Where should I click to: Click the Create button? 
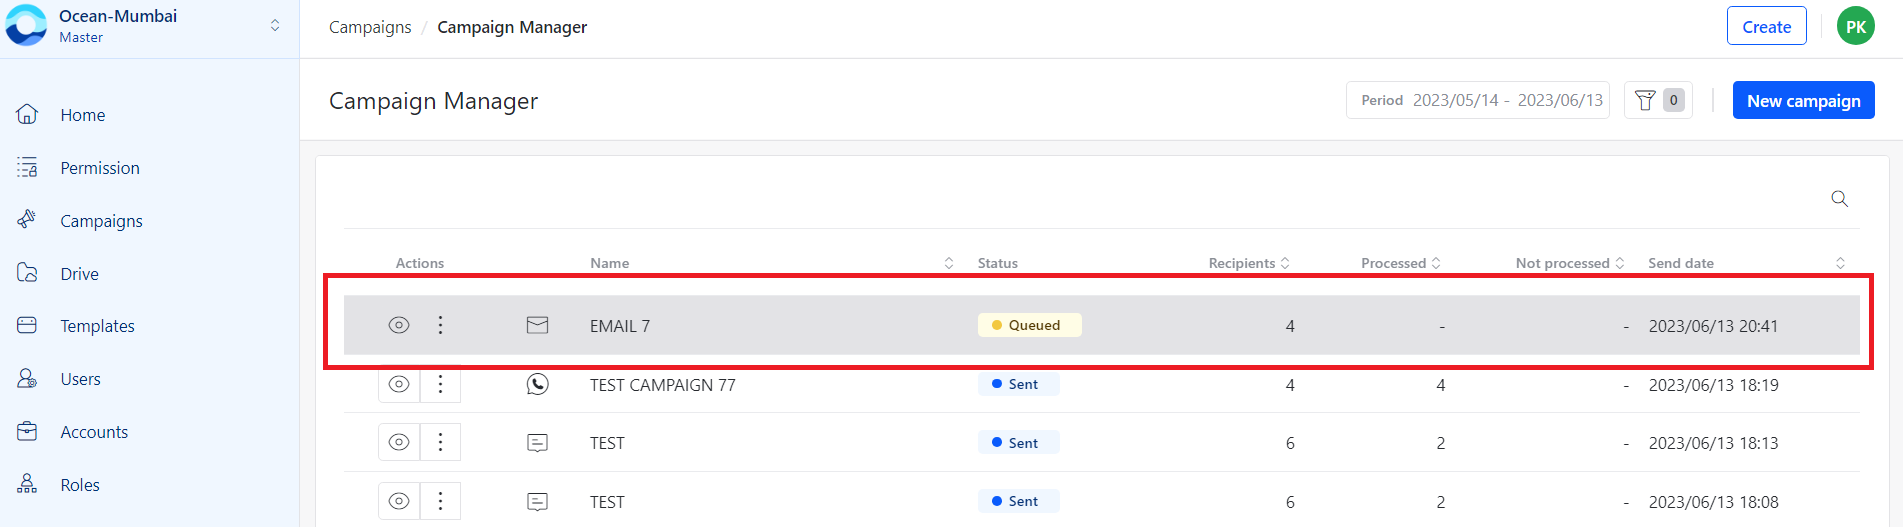1766,26
